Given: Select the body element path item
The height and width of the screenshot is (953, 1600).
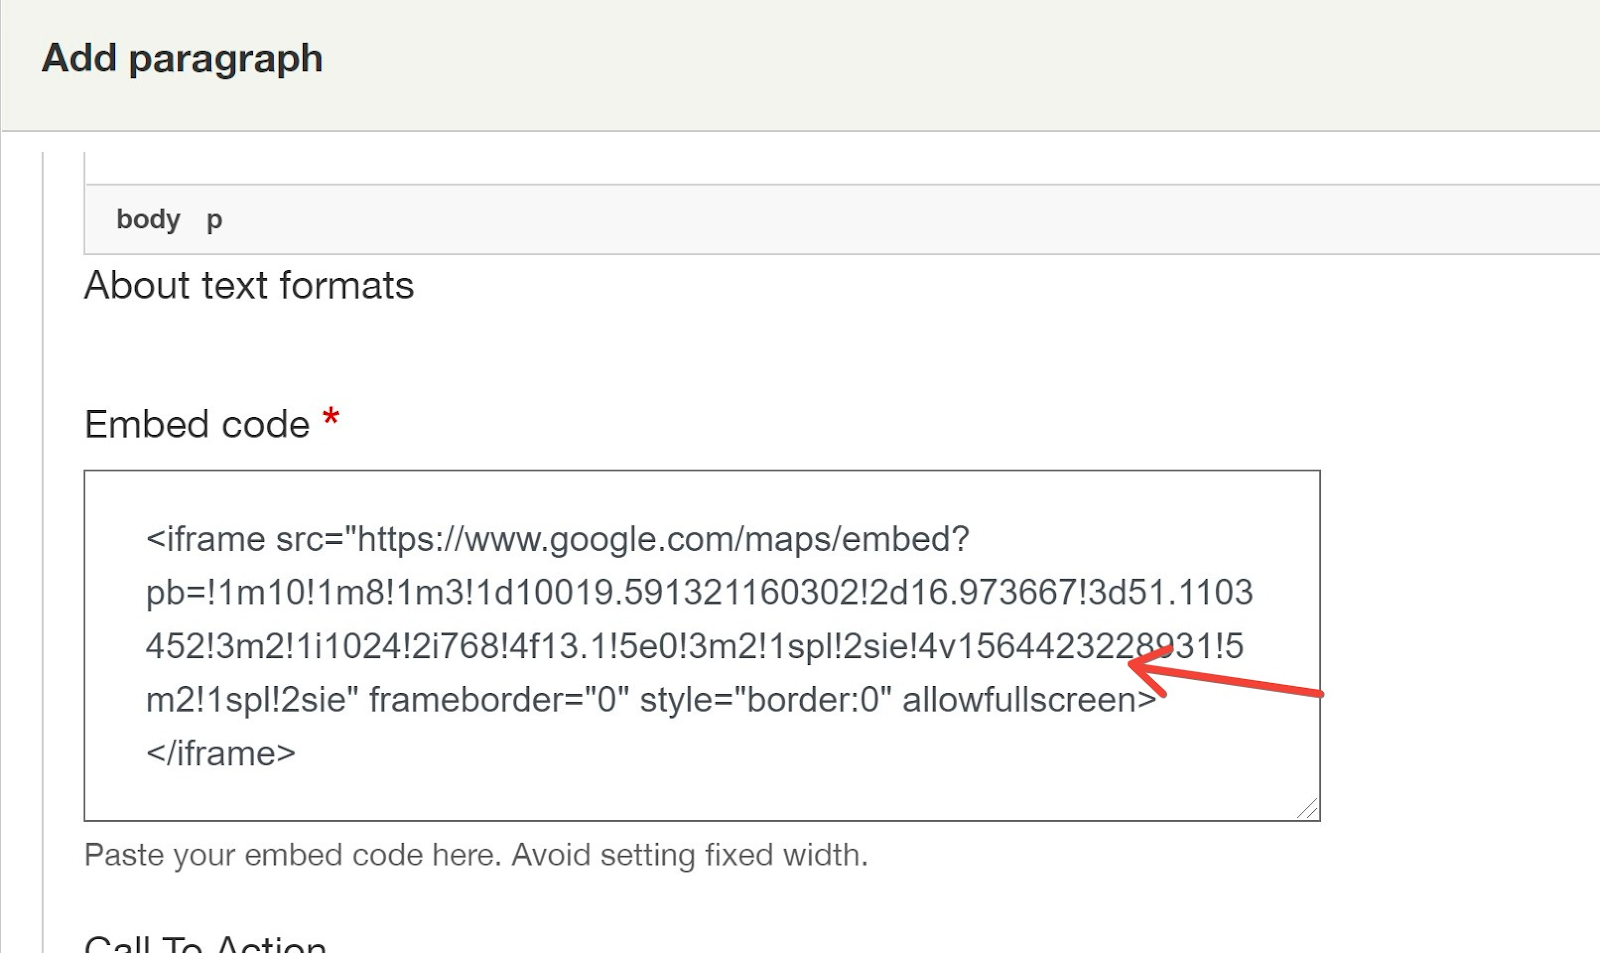Looking at the screenshot, I should point(148,219).
